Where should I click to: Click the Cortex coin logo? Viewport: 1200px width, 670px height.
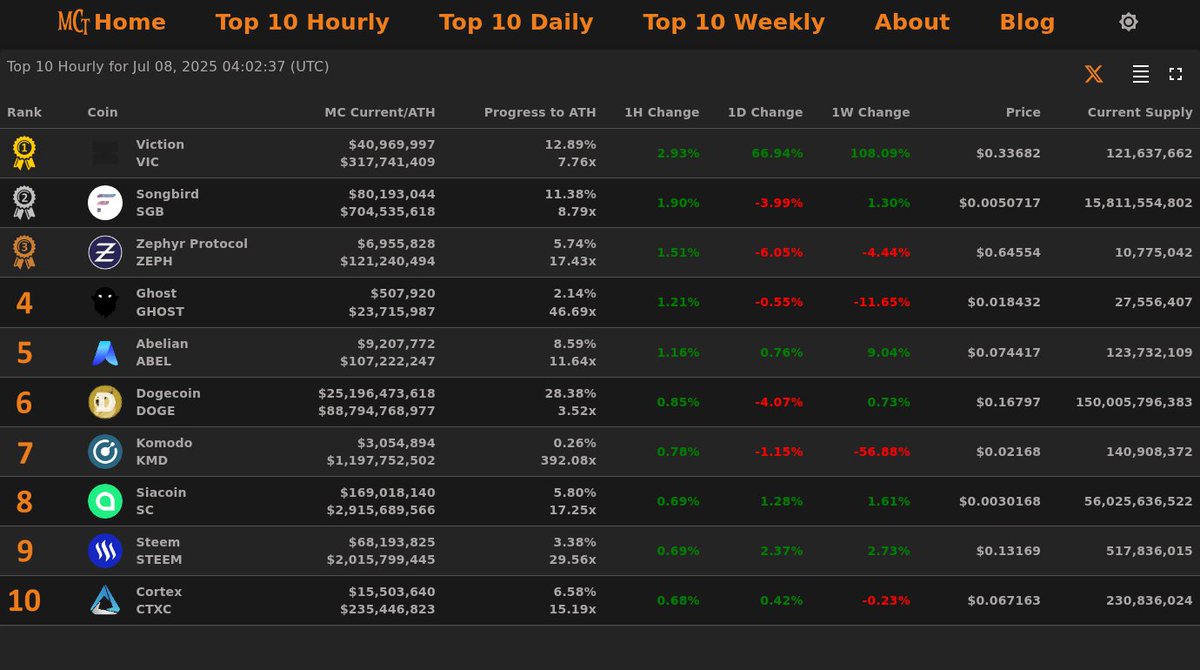105,600
